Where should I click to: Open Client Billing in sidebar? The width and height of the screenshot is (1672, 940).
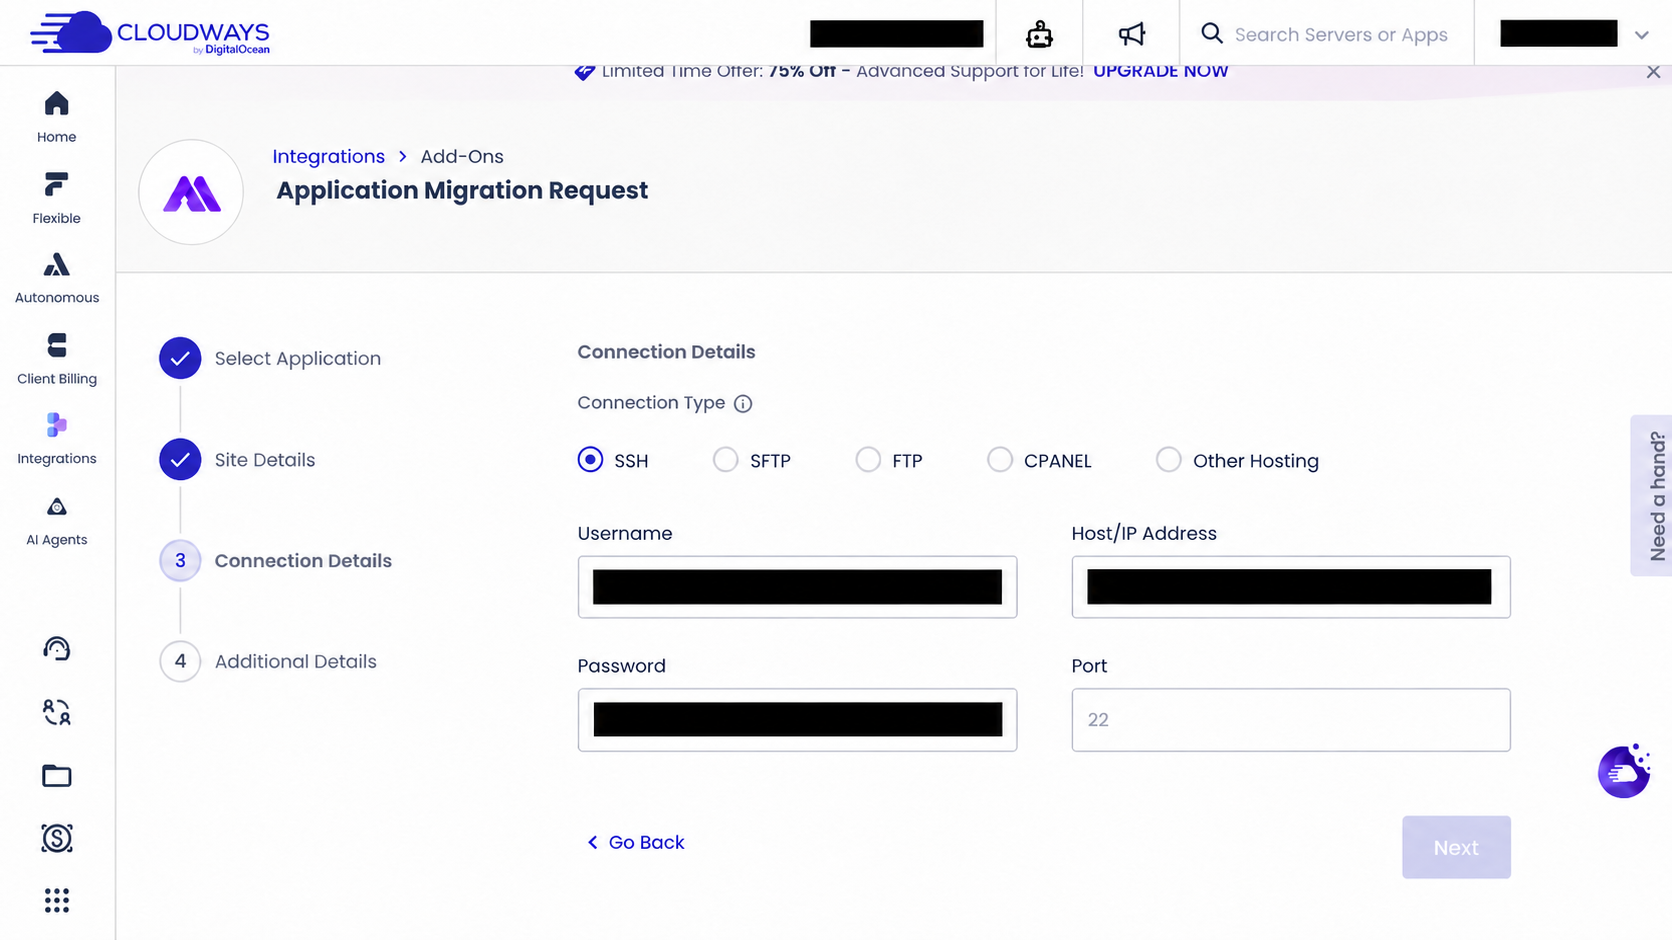(57, 359)
